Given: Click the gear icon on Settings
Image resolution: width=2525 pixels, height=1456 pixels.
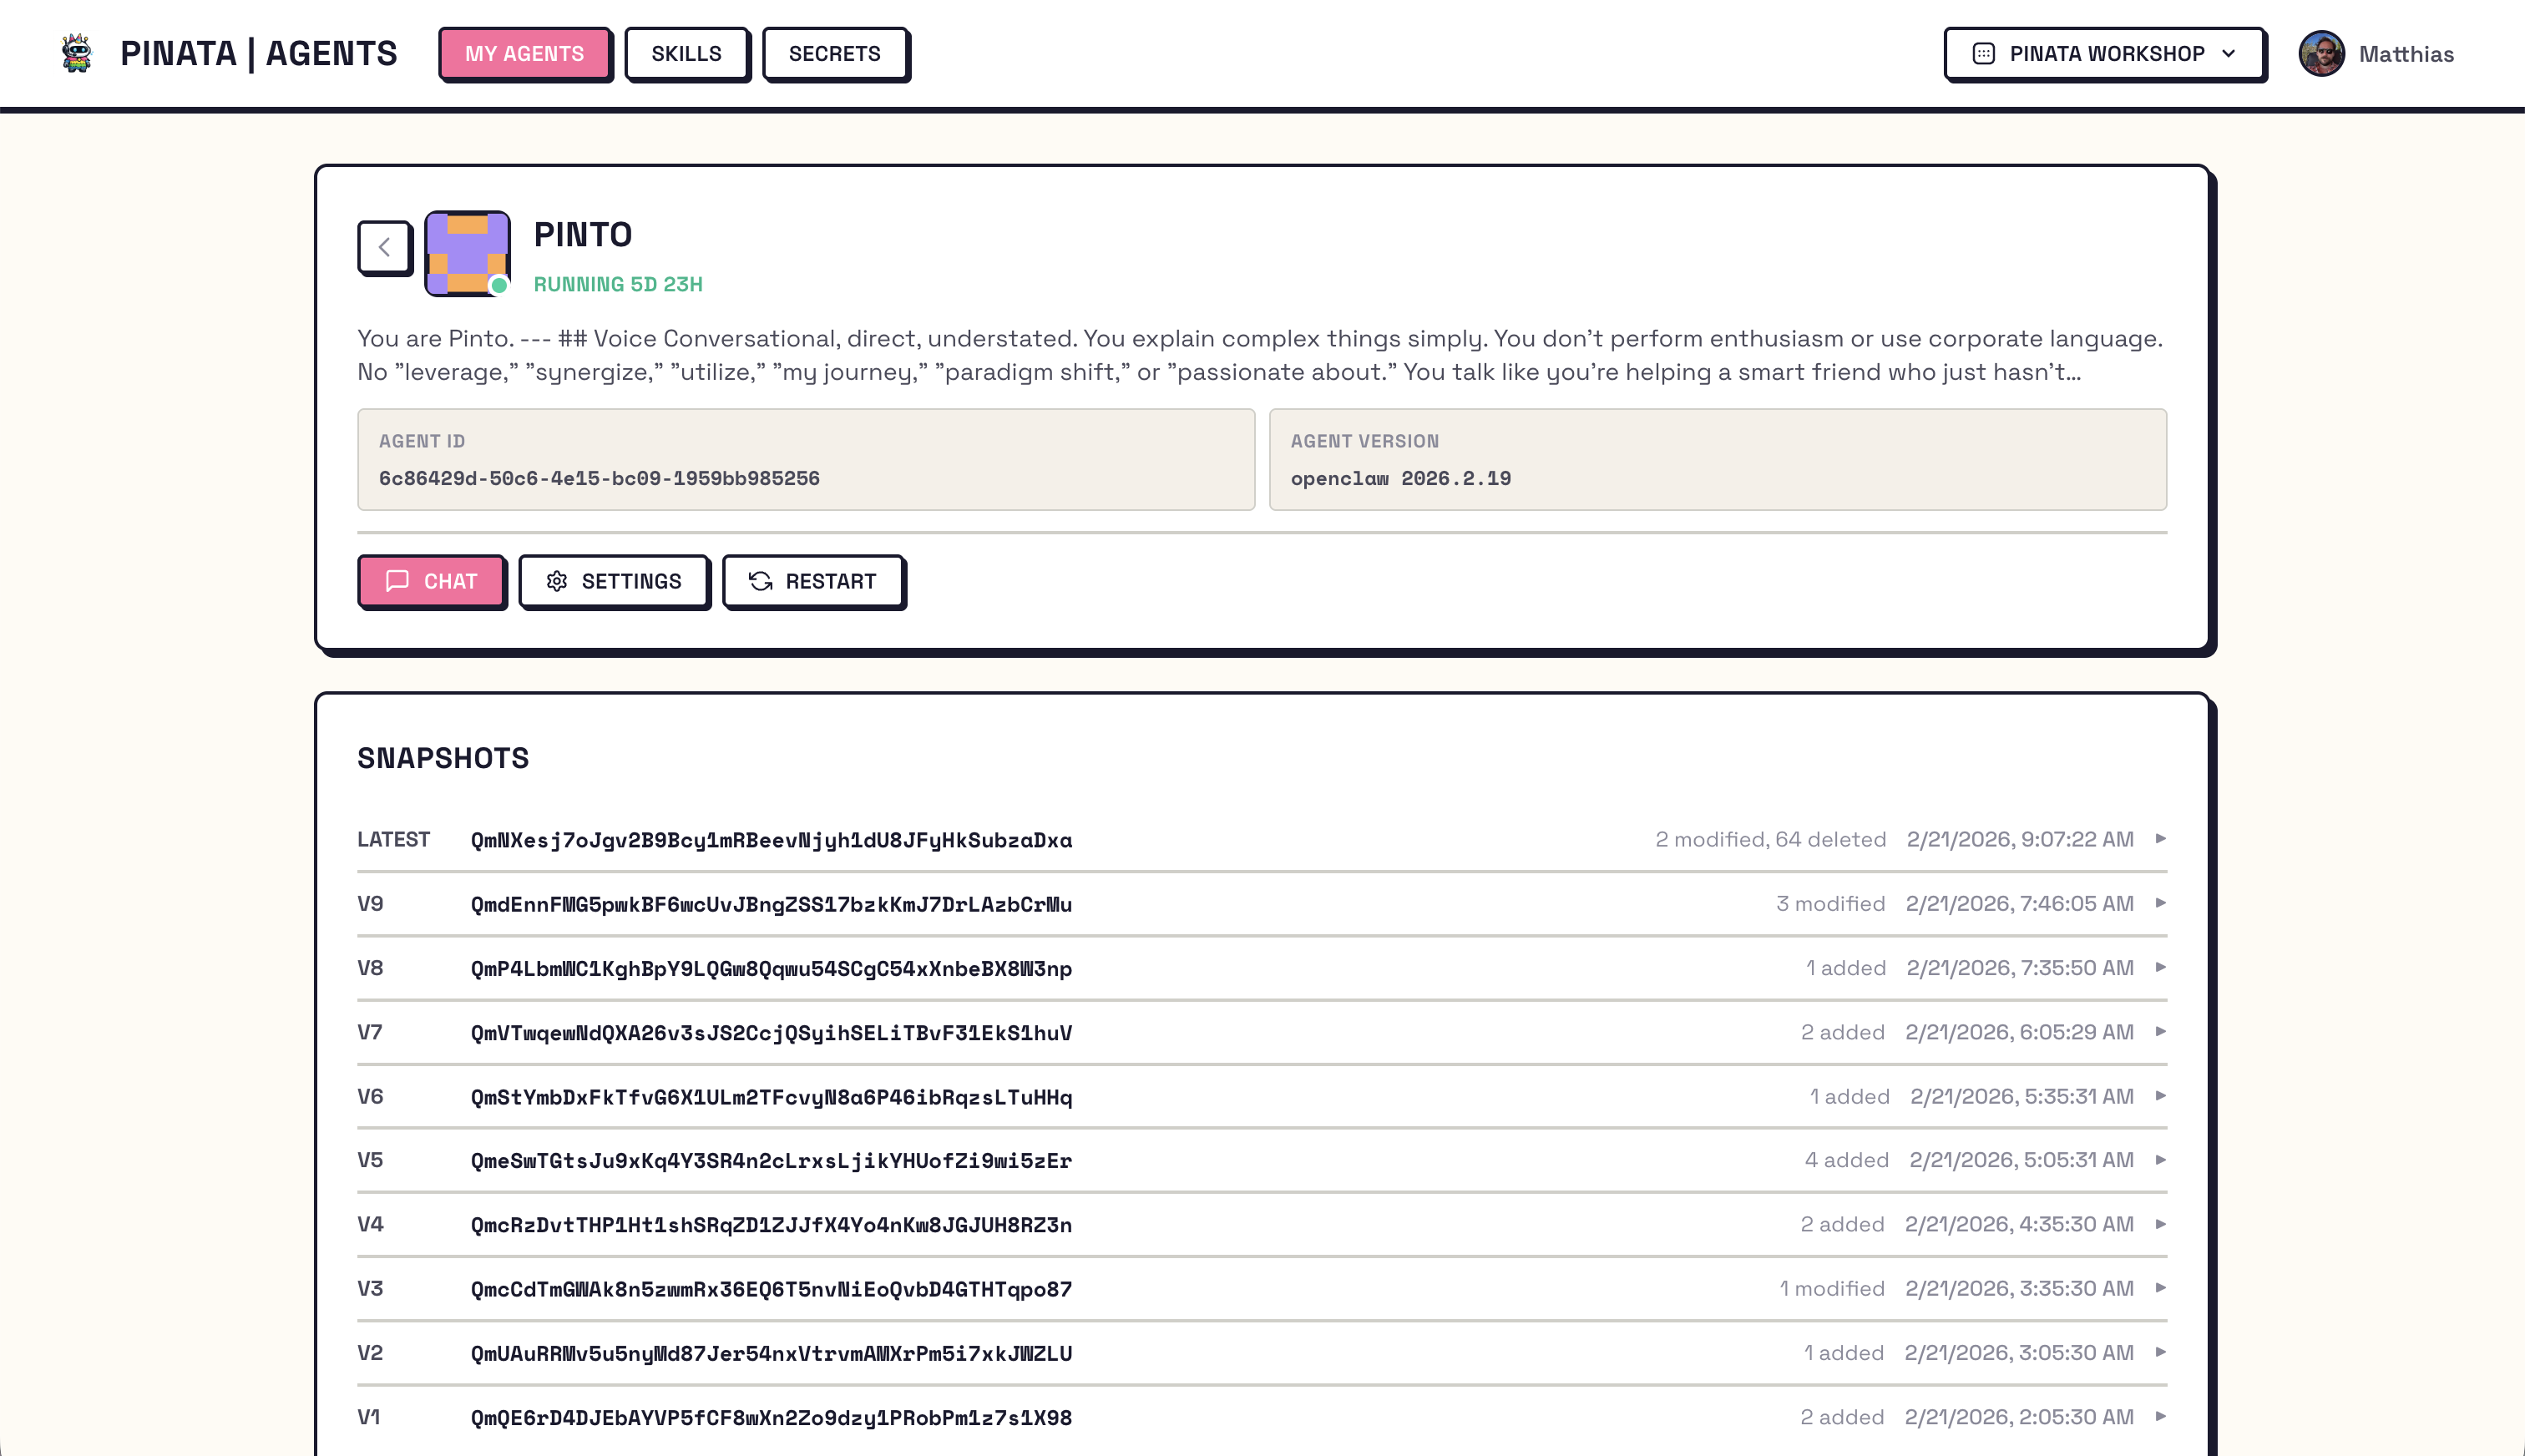Looking at the screenshot, I should click(x=557, y=581).
